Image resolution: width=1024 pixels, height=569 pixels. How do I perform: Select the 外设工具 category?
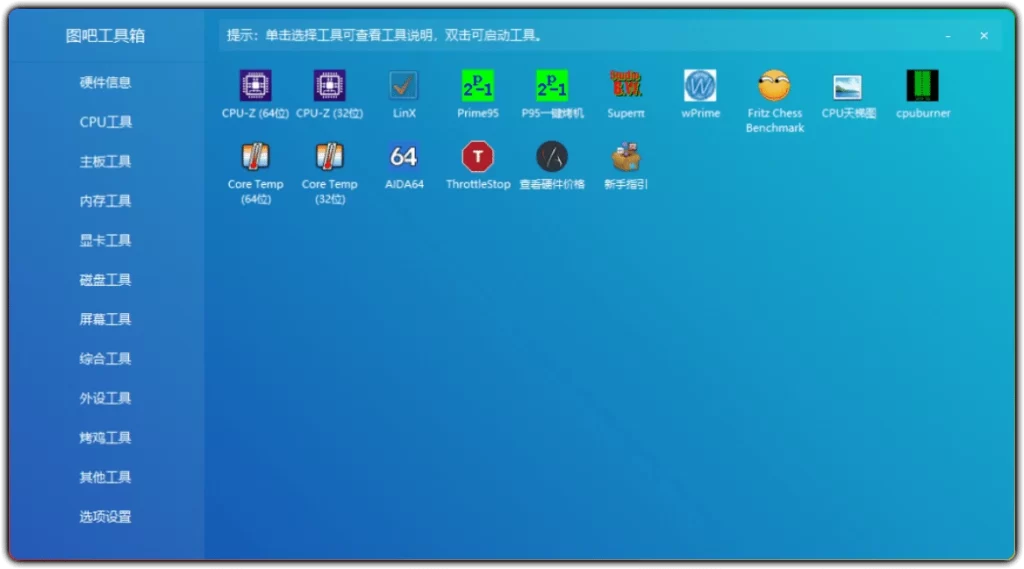(x=105, y=398)
